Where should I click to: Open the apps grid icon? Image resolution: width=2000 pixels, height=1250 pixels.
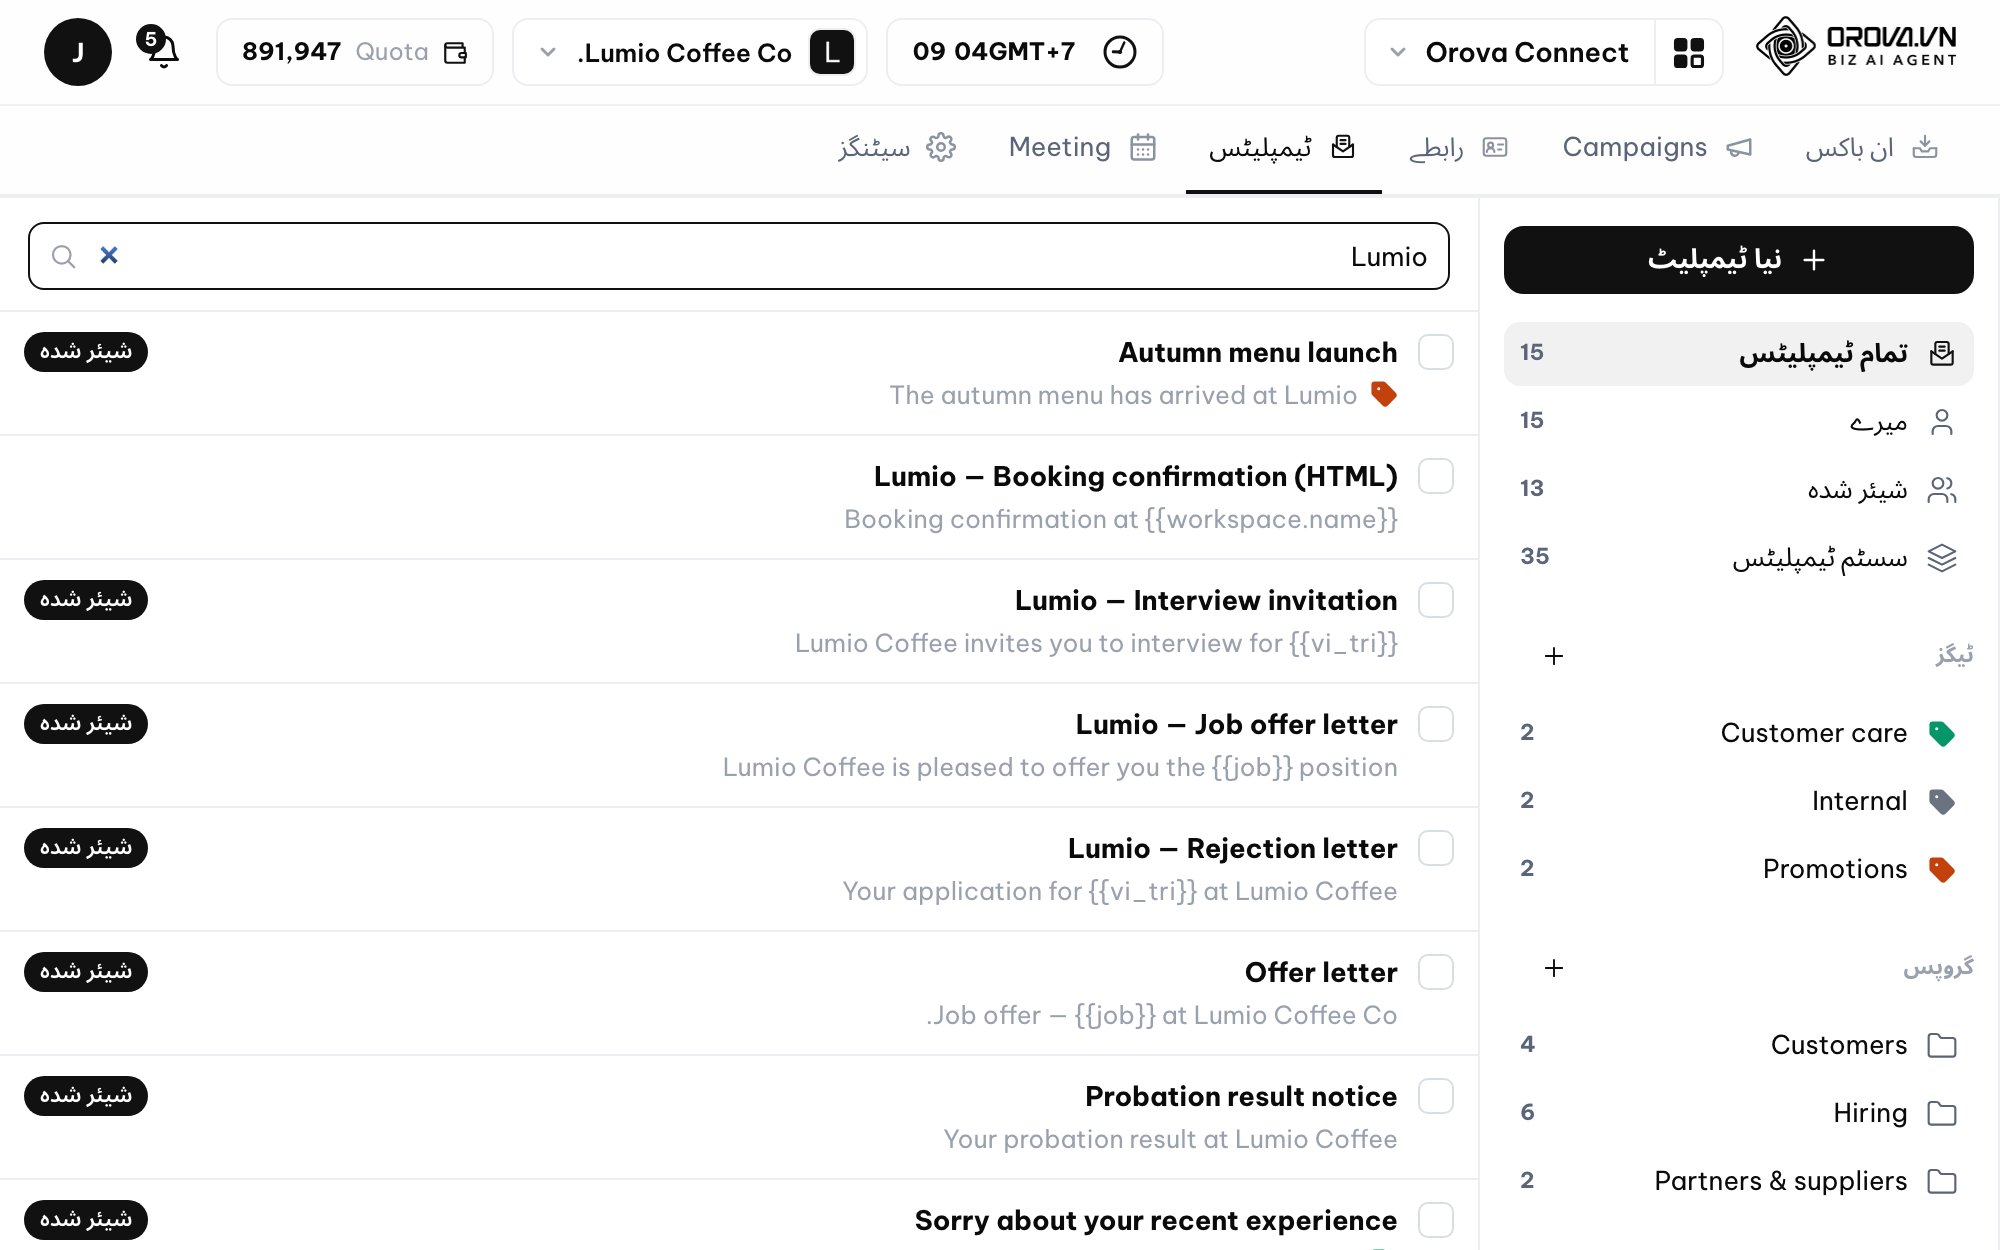[1689, 52]
